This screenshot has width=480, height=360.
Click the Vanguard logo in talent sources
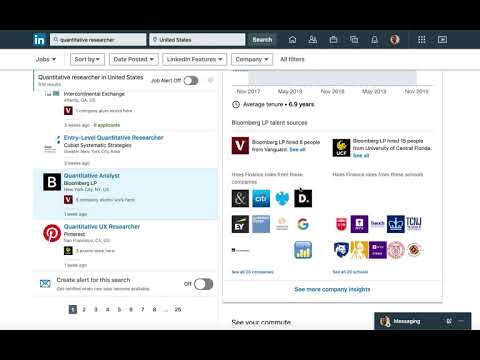240,146
